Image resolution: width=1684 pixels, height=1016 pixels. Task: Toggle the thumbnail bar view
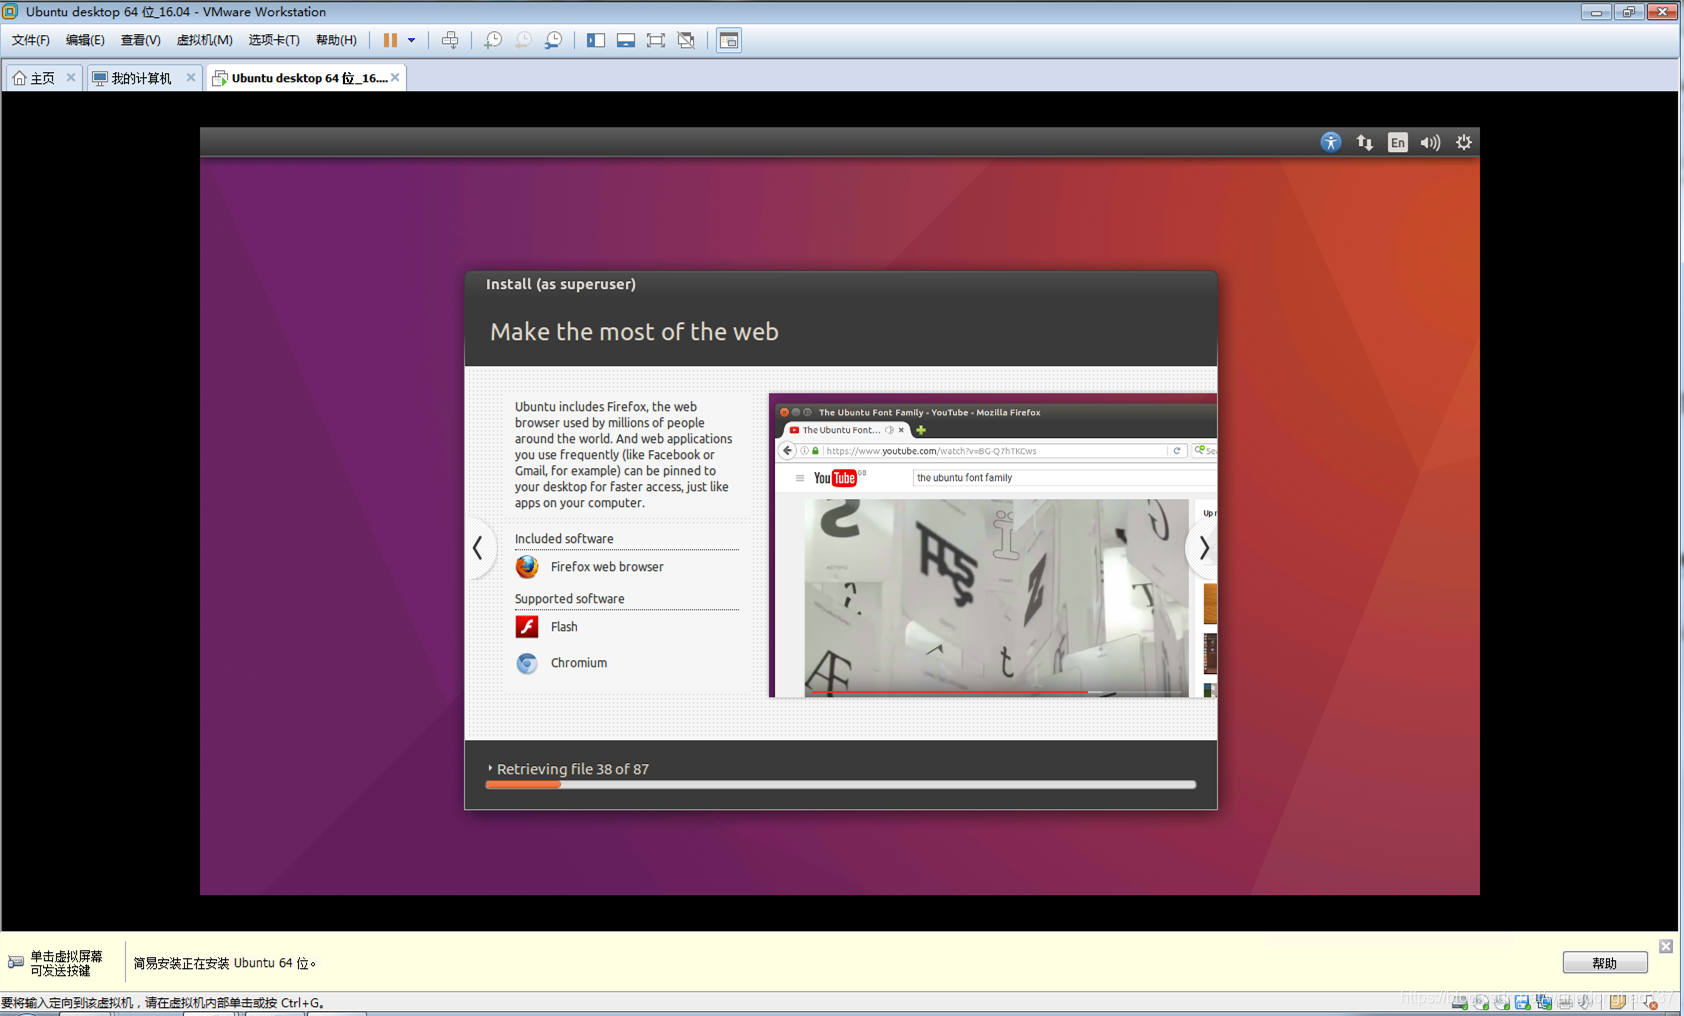click(626, 40)
